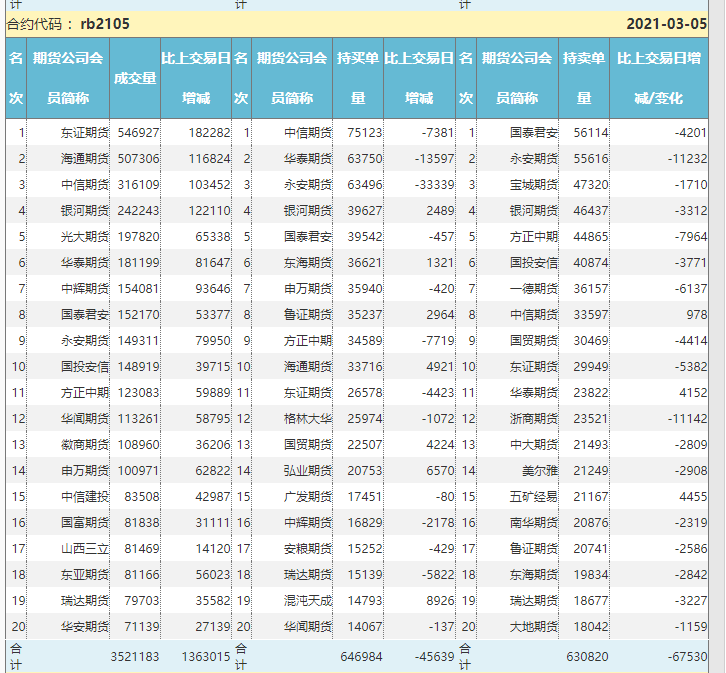The width and height of the screenshot is (726, 673).
Task: Click 海通期货 in long positions
Action: pyautogui.click(x=308, y=367)
